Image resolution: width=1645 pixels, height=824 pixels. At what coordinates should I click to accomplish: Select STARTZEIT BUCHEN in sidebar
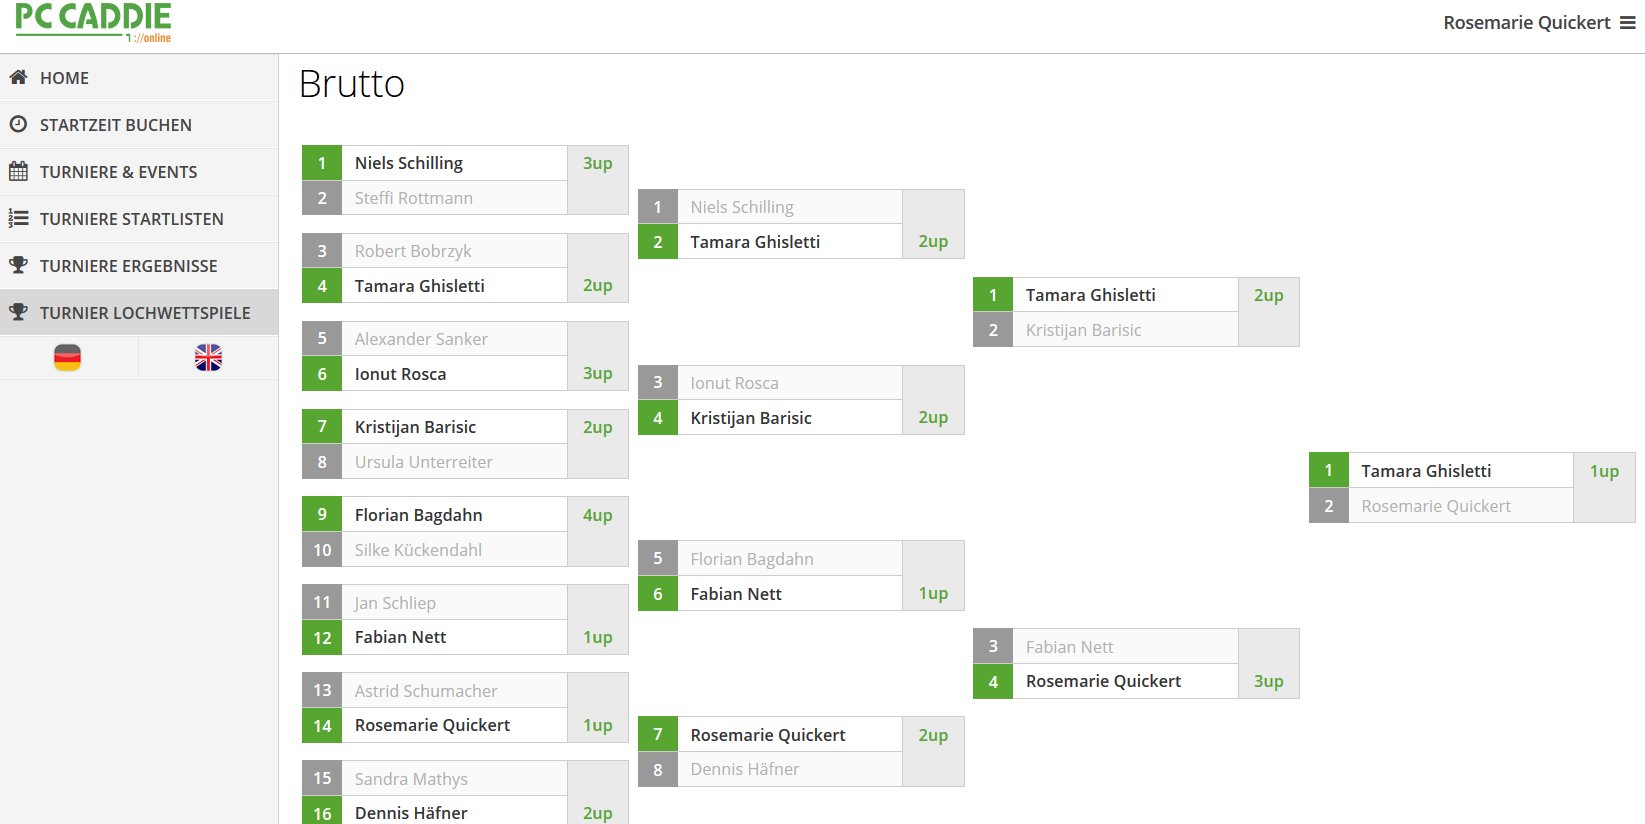pos(115,125)
